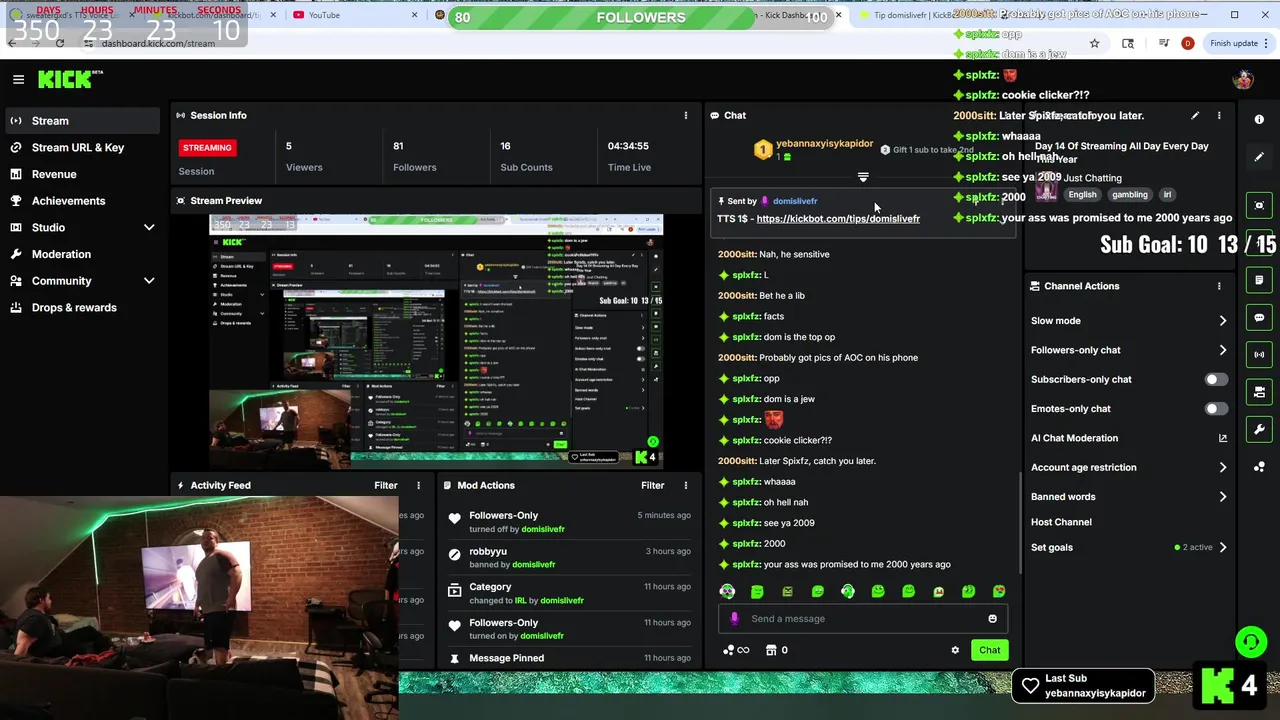Open the Activity Feed Filter dropdown
1280x720 pixels.
tap(386, 485)
